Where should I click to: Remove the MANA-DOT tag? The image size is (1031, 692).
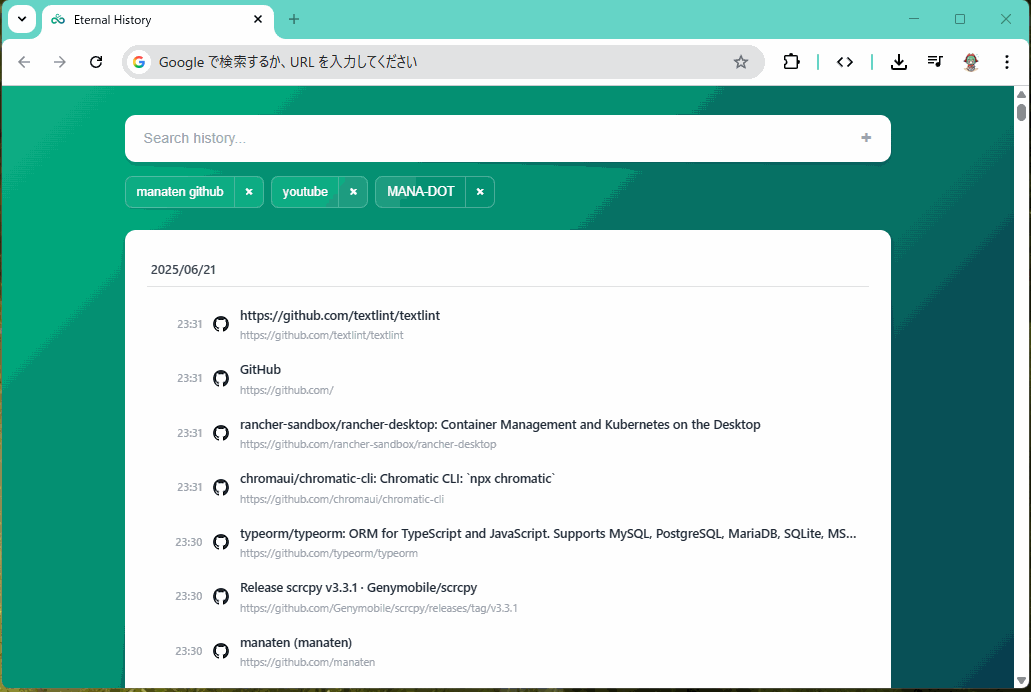480,192
